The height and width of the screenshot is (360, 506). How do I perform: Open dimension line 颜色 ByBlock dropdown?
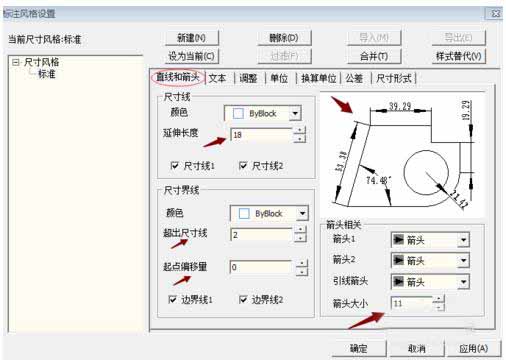(x=295, y=113)
